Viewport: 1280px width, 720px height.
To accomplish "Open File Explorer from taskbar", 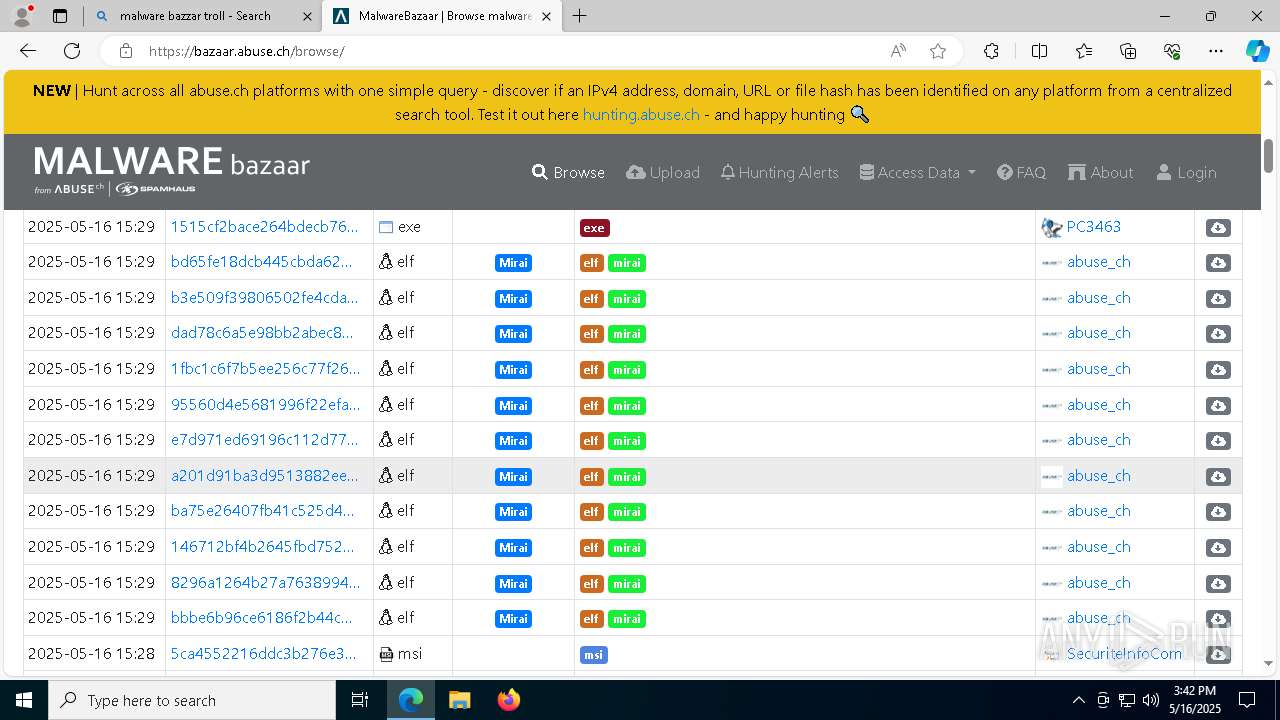I will [459, 700].
